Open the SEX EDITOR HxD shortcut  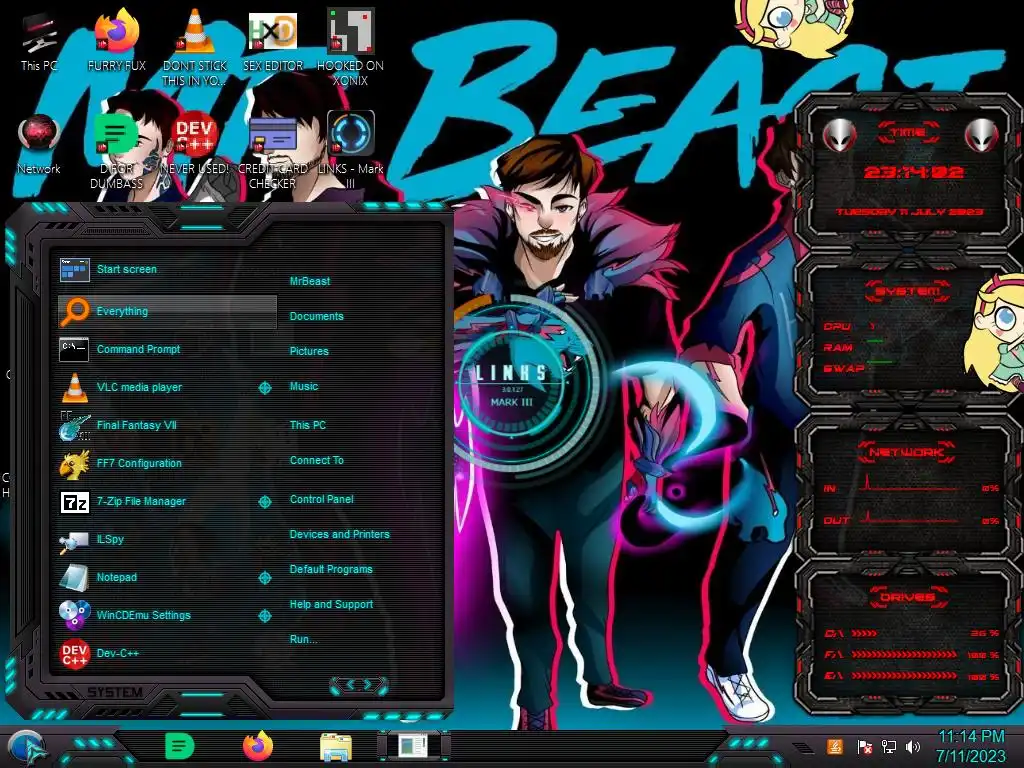click(x=272, y=42)
